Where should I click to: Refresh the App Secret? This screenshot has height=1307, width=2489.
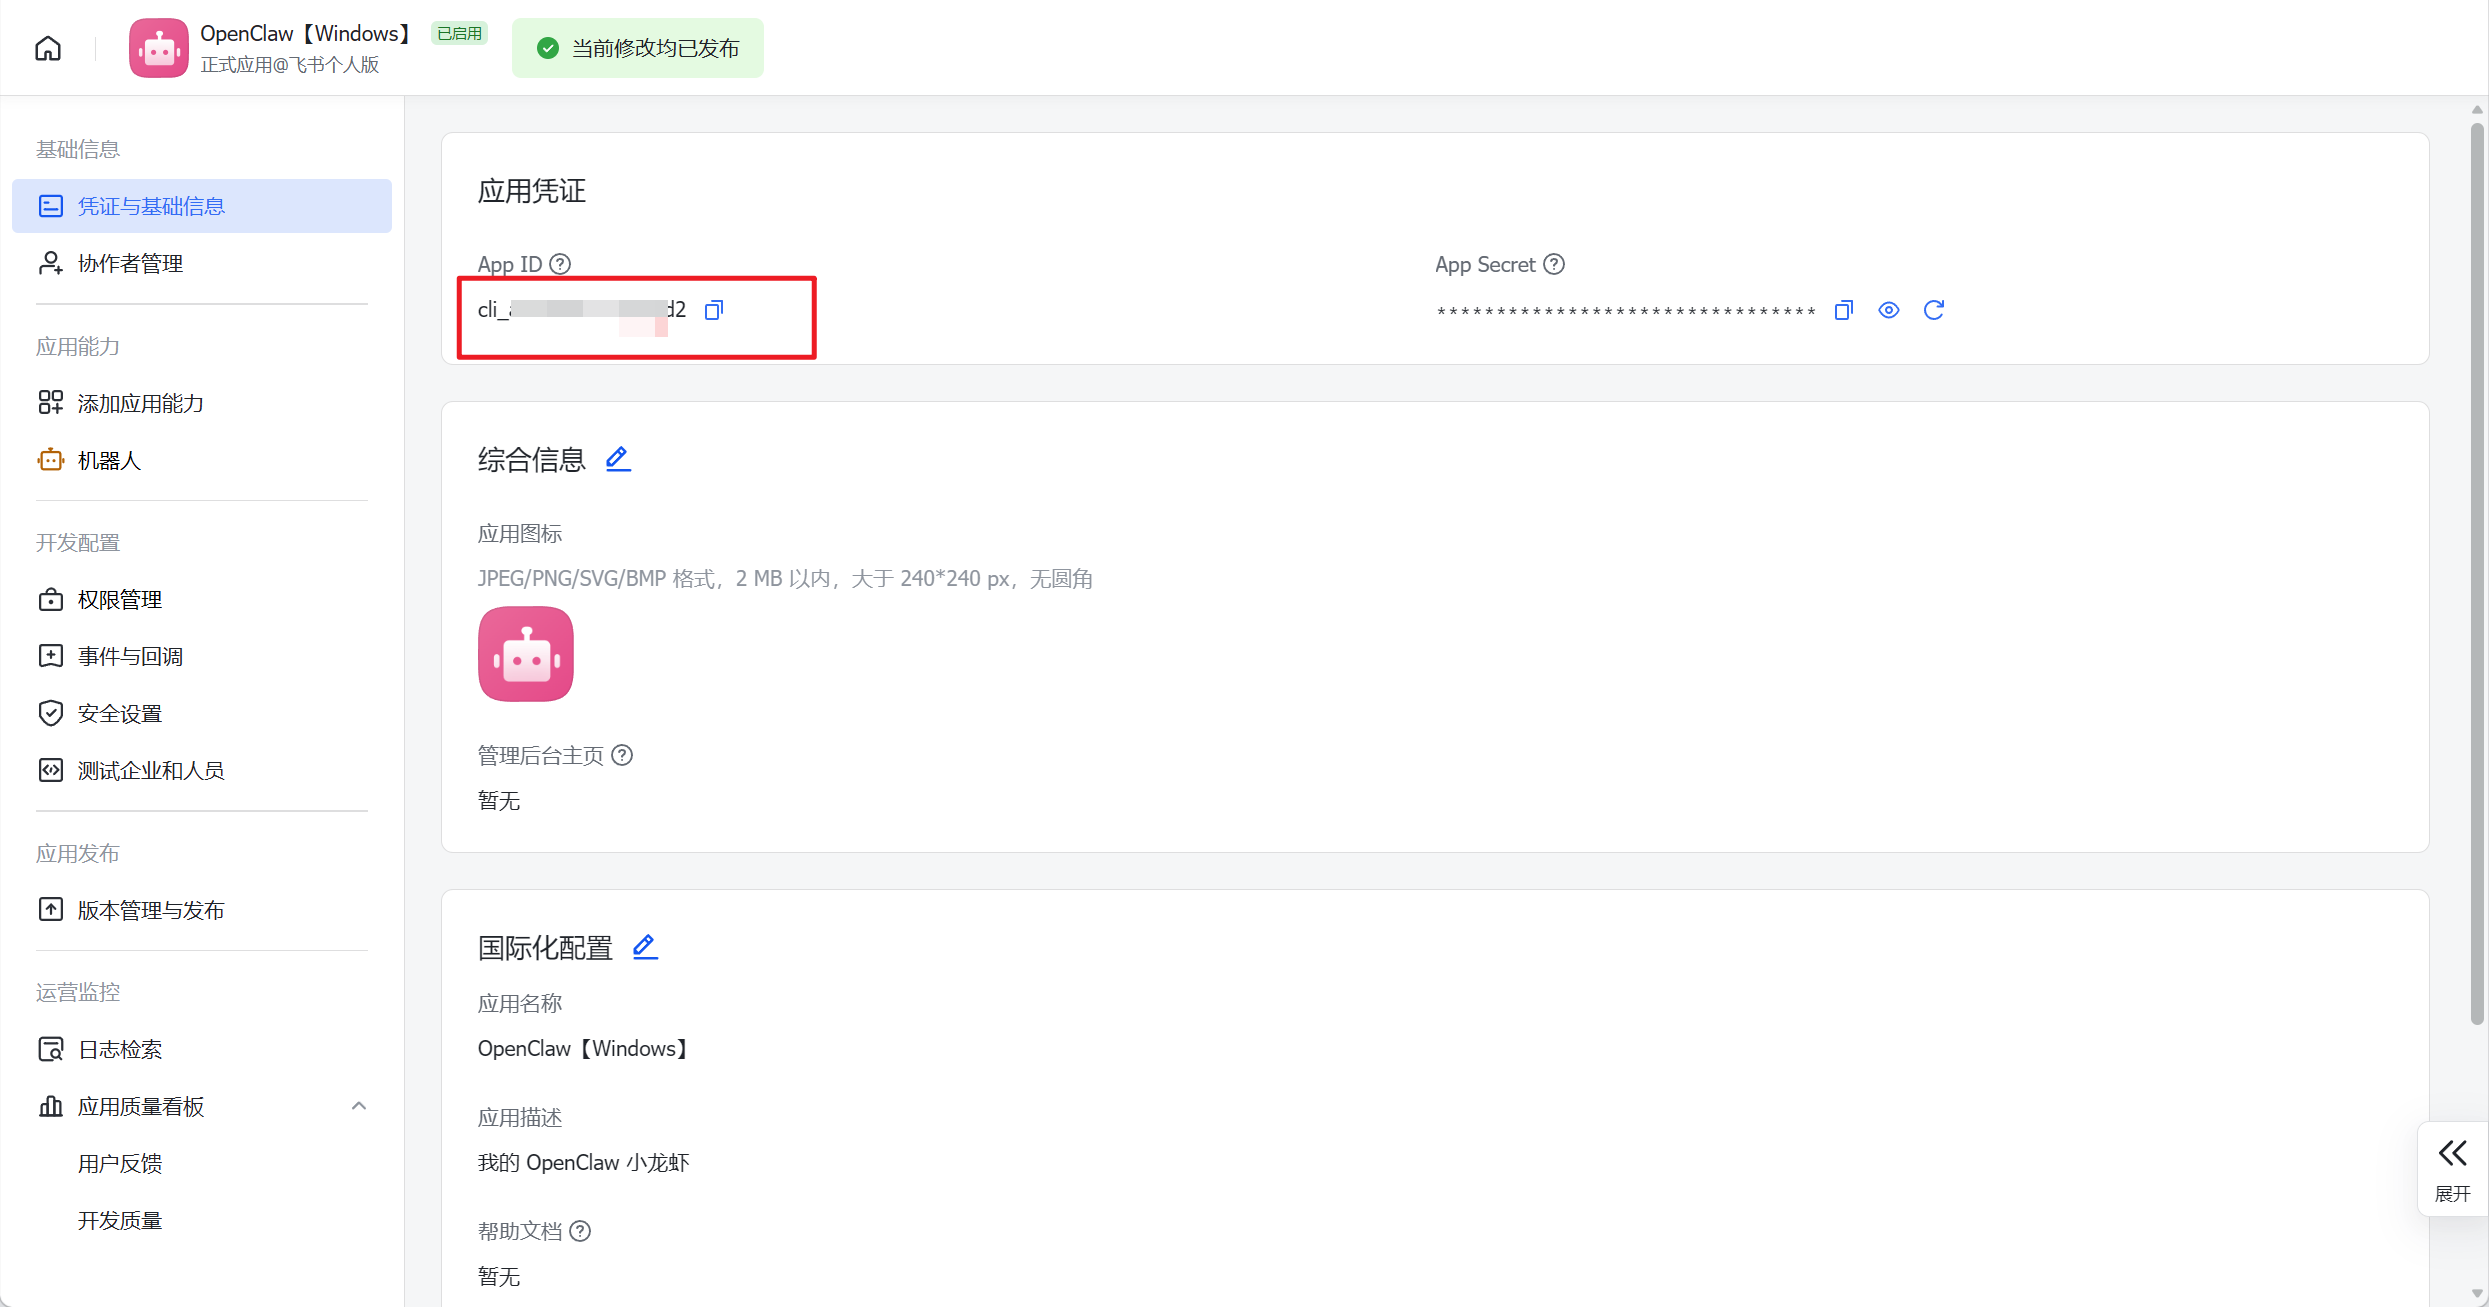point(1933,310)
